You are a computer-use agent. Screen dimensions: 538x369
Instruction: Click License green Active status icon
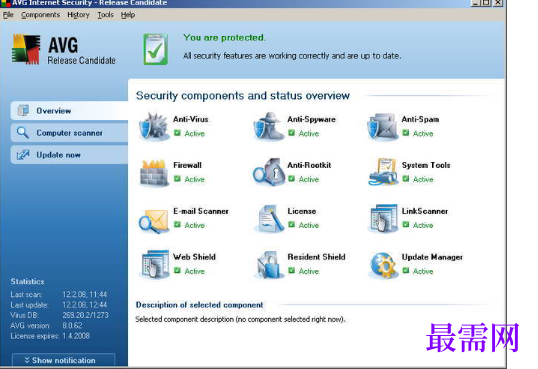[x=291, y=224]
